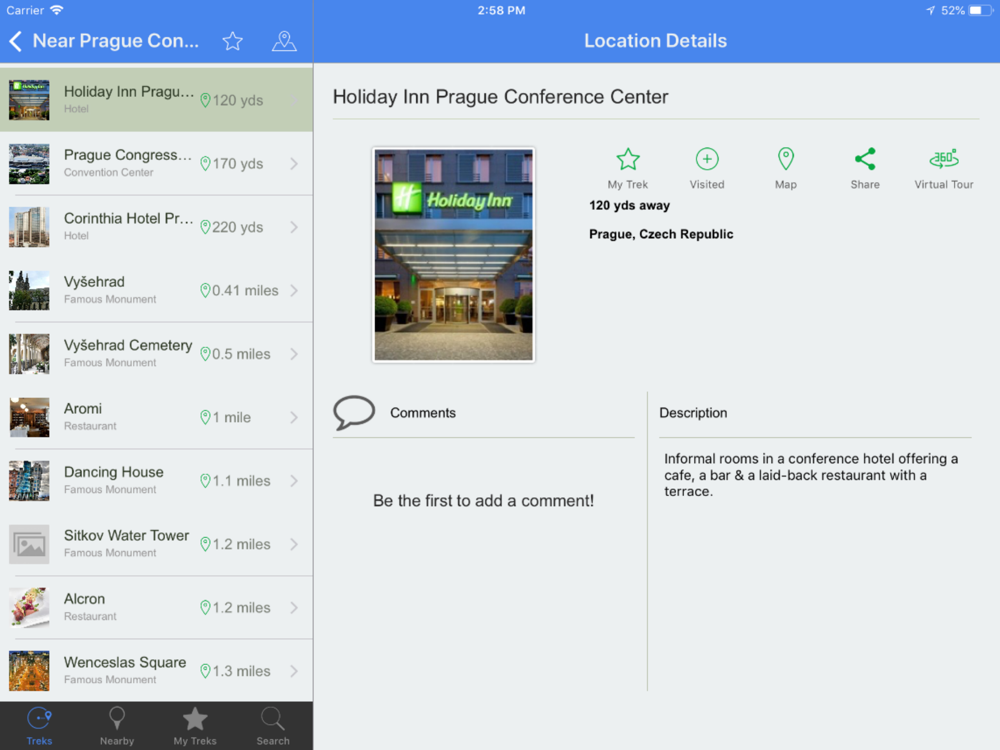The width and height of the screenshot is (1000, 750).
Task: Open Wenceslas Square row chevron
Action: 294,672
